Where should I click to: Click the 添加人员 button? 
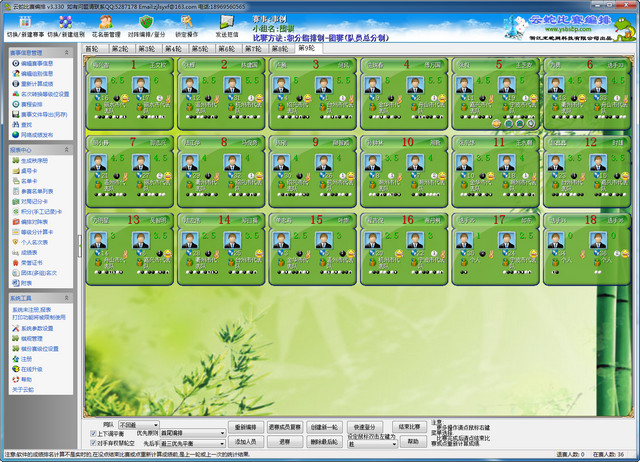246,442
